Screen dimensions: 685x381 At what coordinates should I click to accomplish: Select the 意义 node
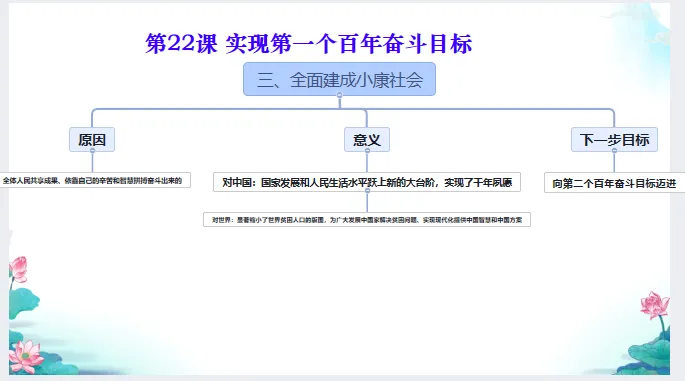pyautogui.click(x=367, y=139)
